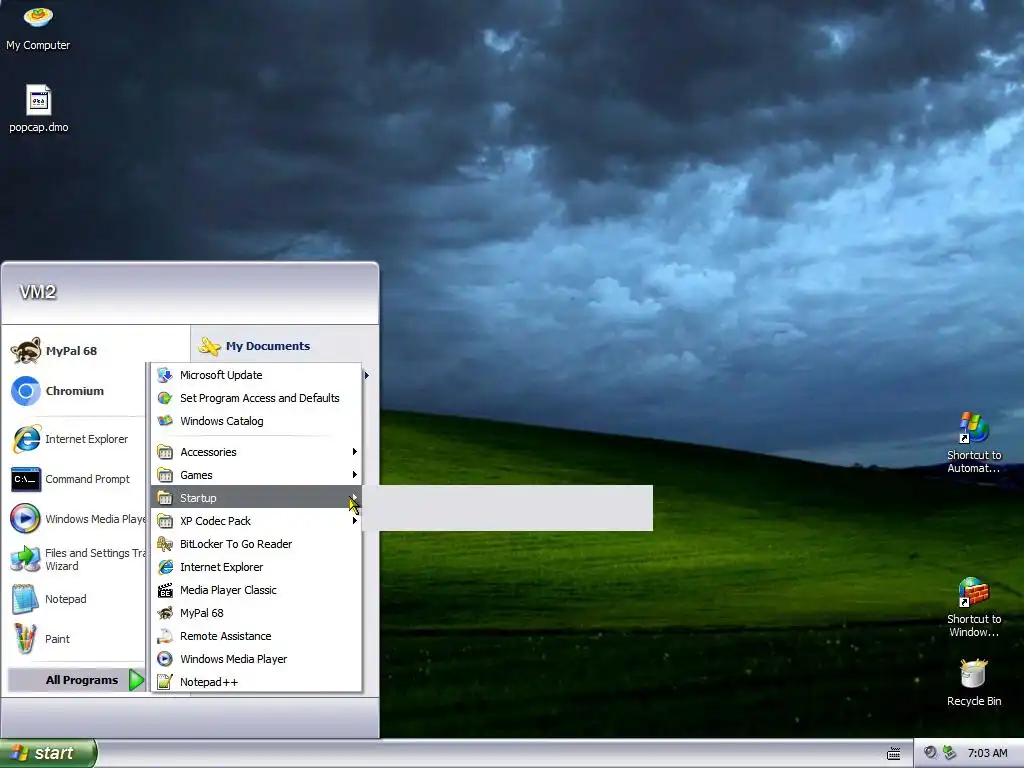
Task: Click Microsoft Update in All Programs
Action: (x=256, y=375)
